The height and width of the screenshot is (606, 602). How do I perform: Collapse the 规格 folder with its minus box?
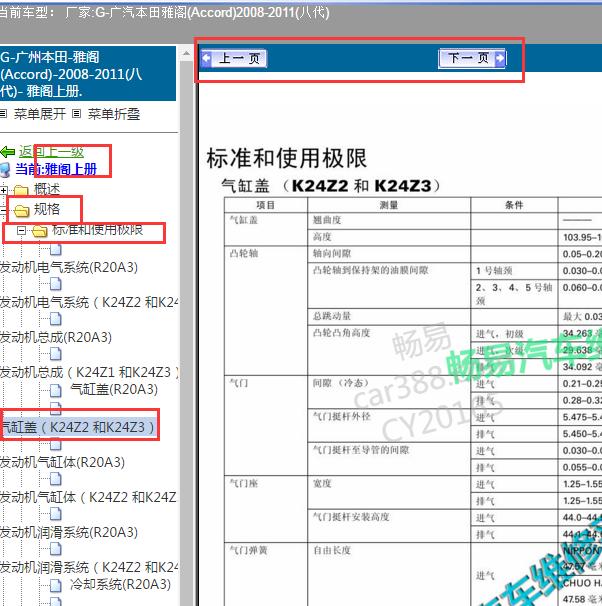tap(3, 210)
